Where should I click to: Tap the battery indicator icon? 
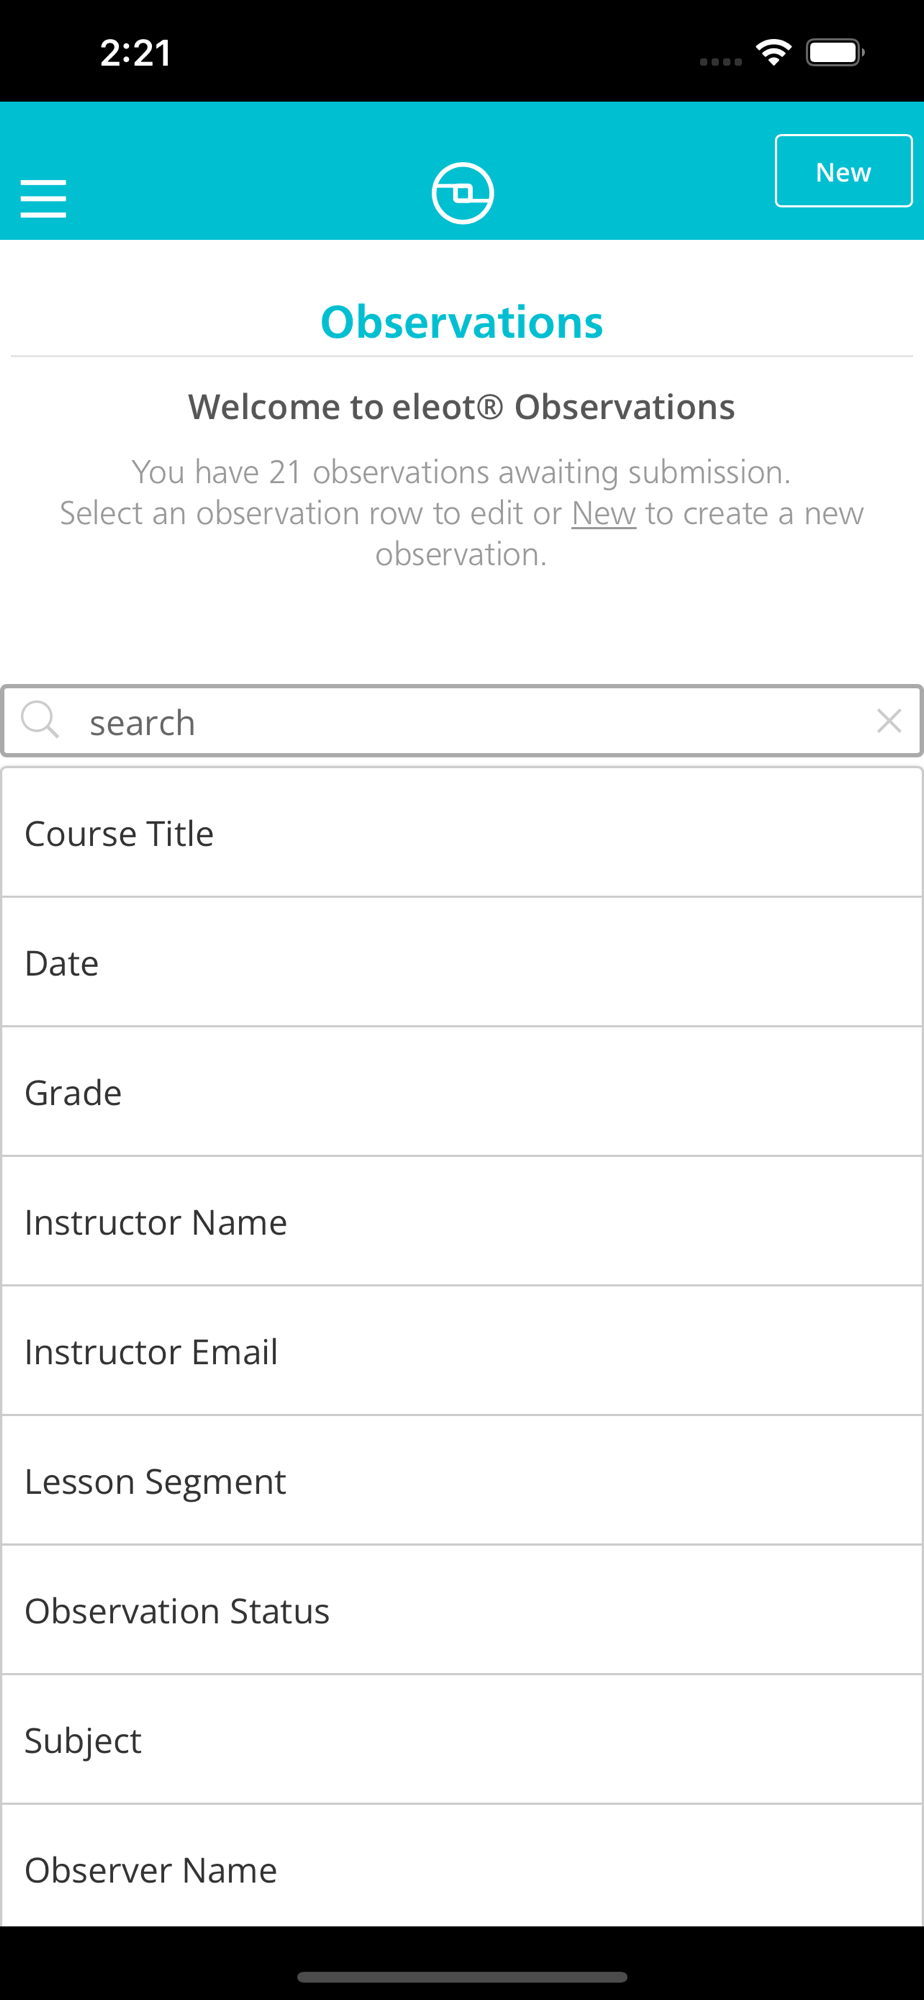(x=835, y=52)
